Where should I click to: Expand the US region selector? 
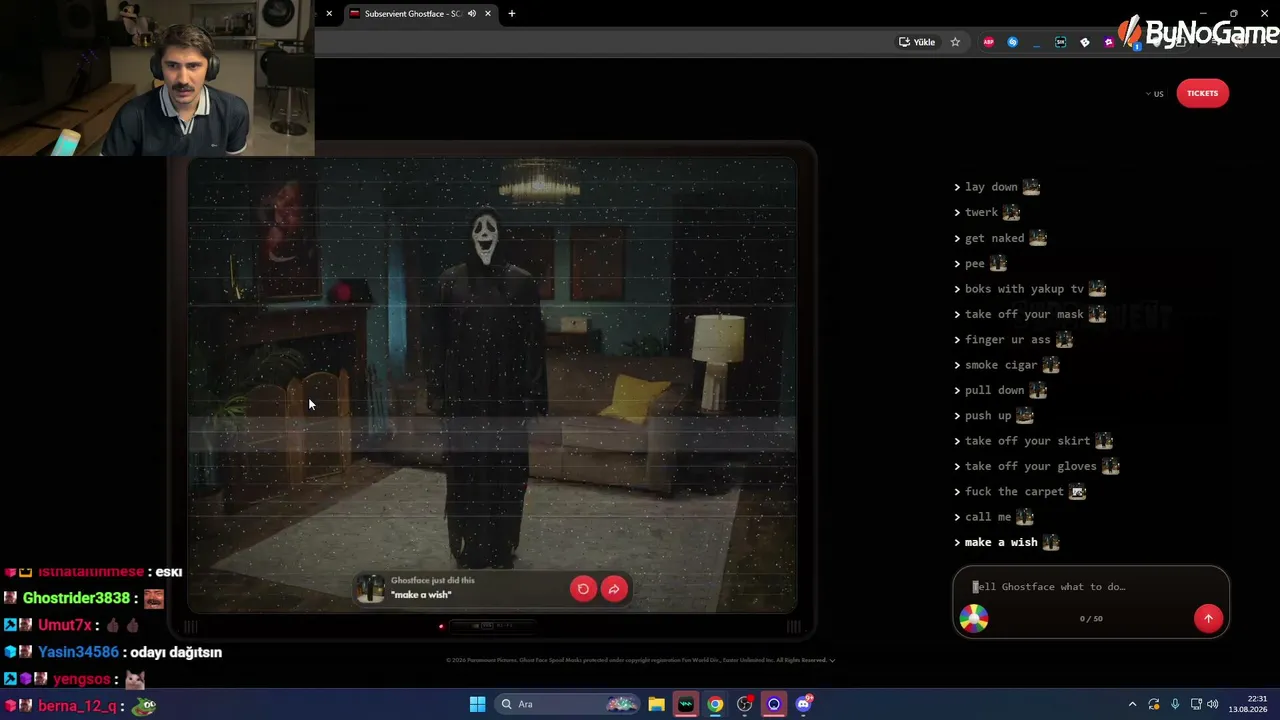click(1155, 94)
